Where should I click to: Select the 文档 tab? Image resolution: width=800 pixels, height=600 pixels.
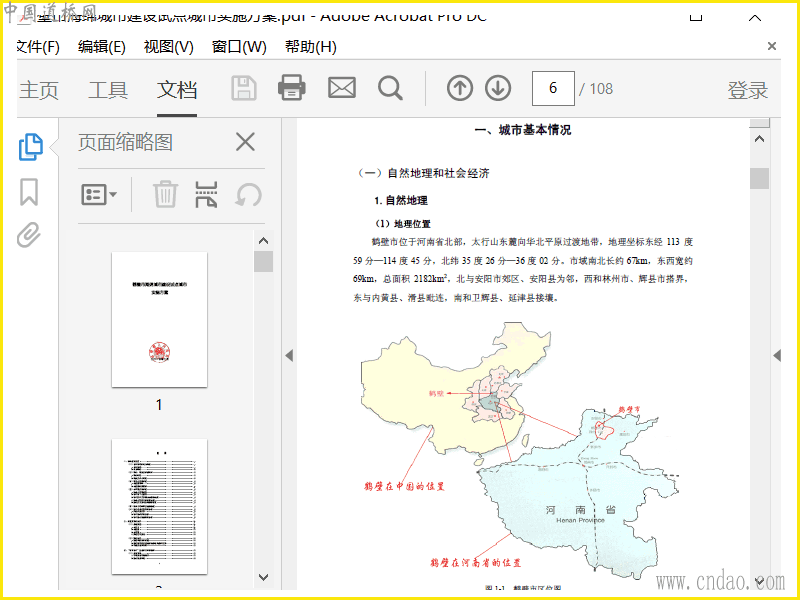(177, 90)
